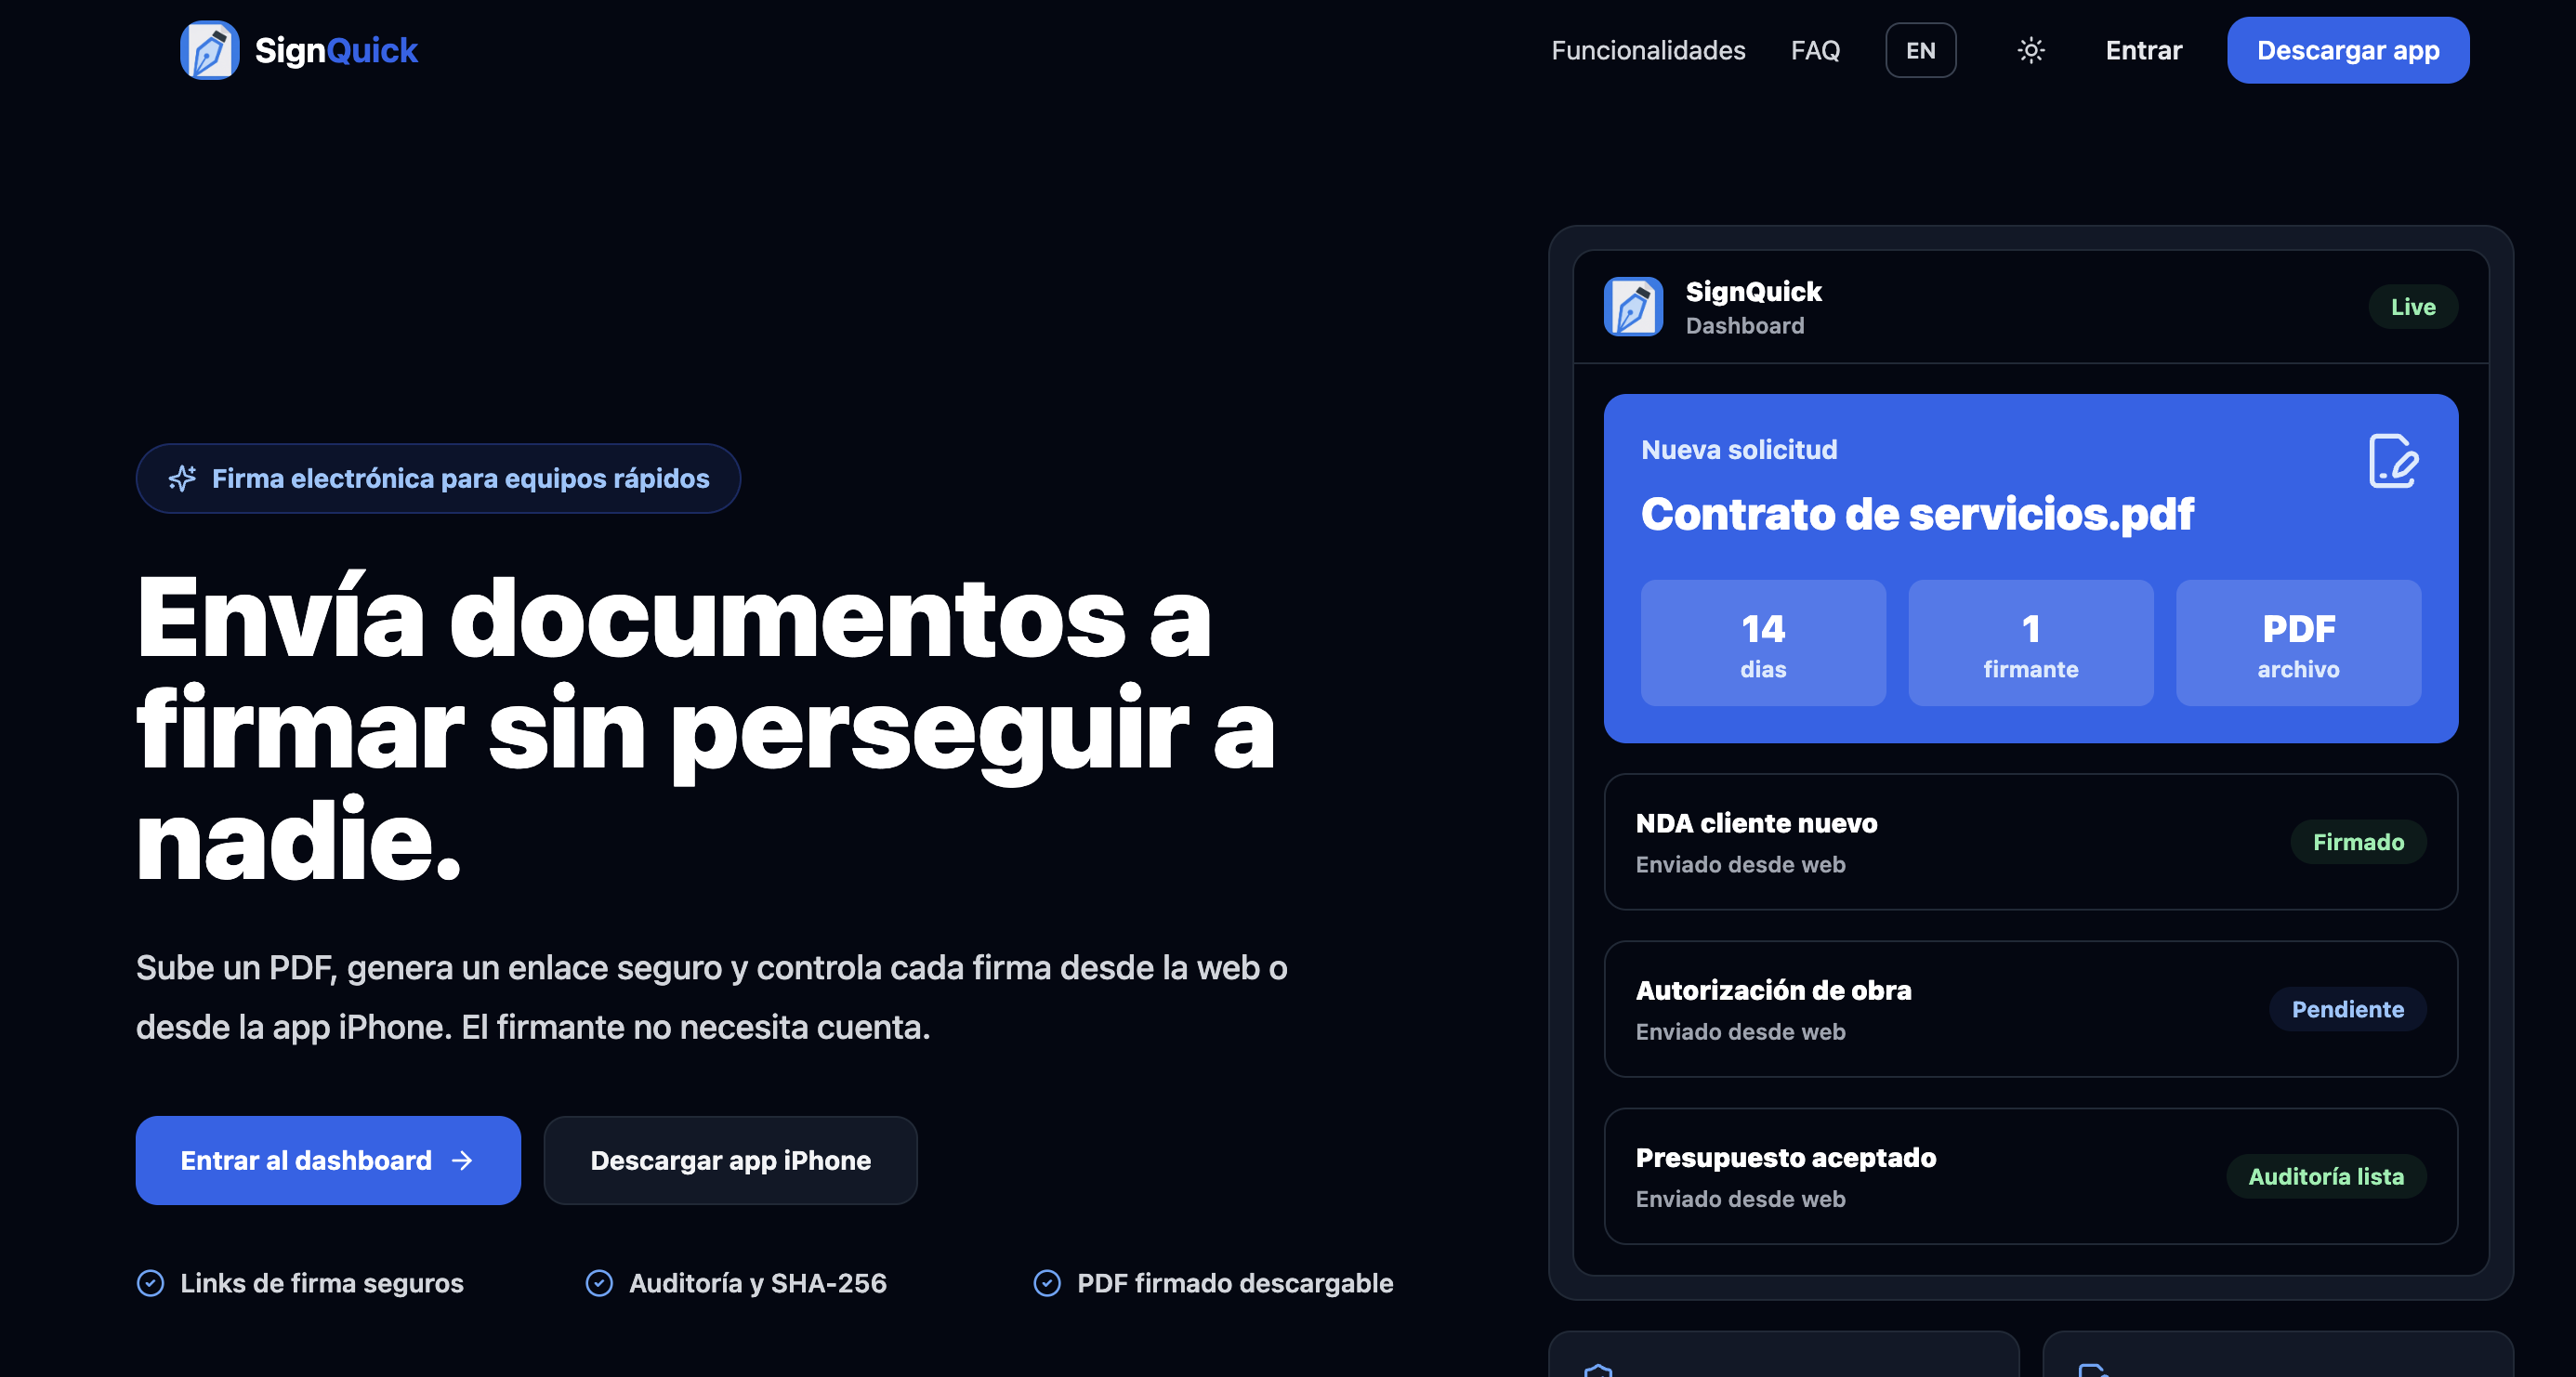2576x1377 pixels.
Task: Click the 'Auditoría lista' status badge
Action: coord(2326,1176)
